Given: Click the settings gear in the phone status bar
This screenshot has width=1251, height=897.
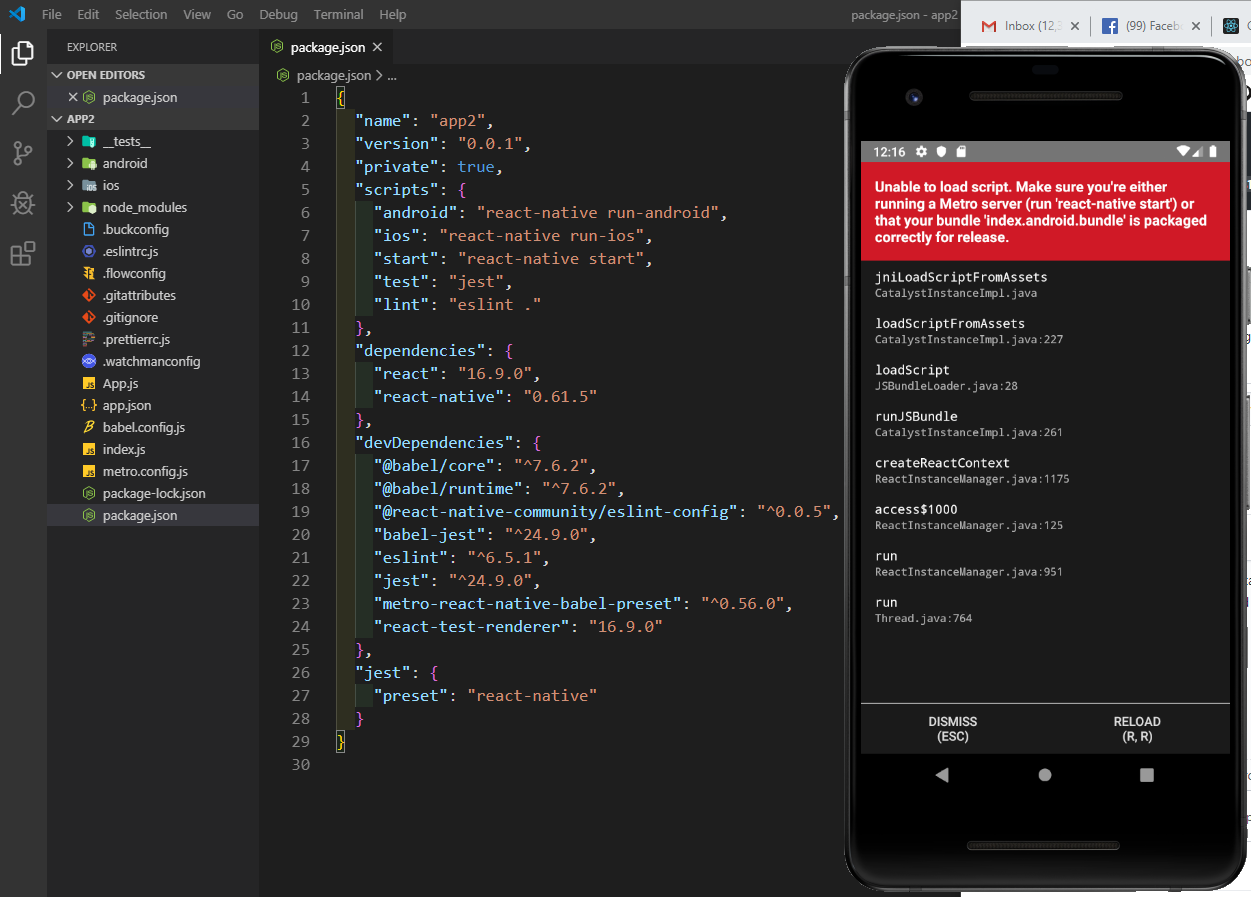Looking at the screenshot, I should [x=922, y=151].
